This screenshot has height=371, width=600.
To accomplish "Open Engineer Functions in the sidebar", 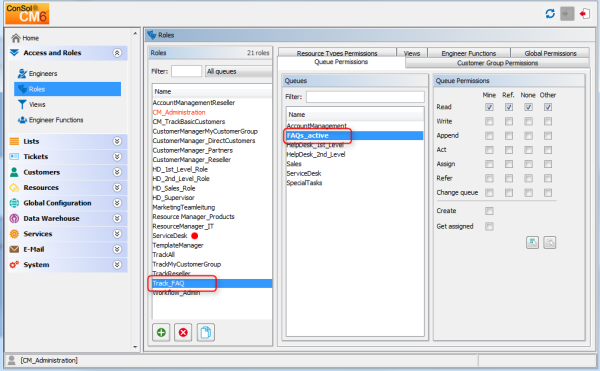I will [x=51, y=120].
